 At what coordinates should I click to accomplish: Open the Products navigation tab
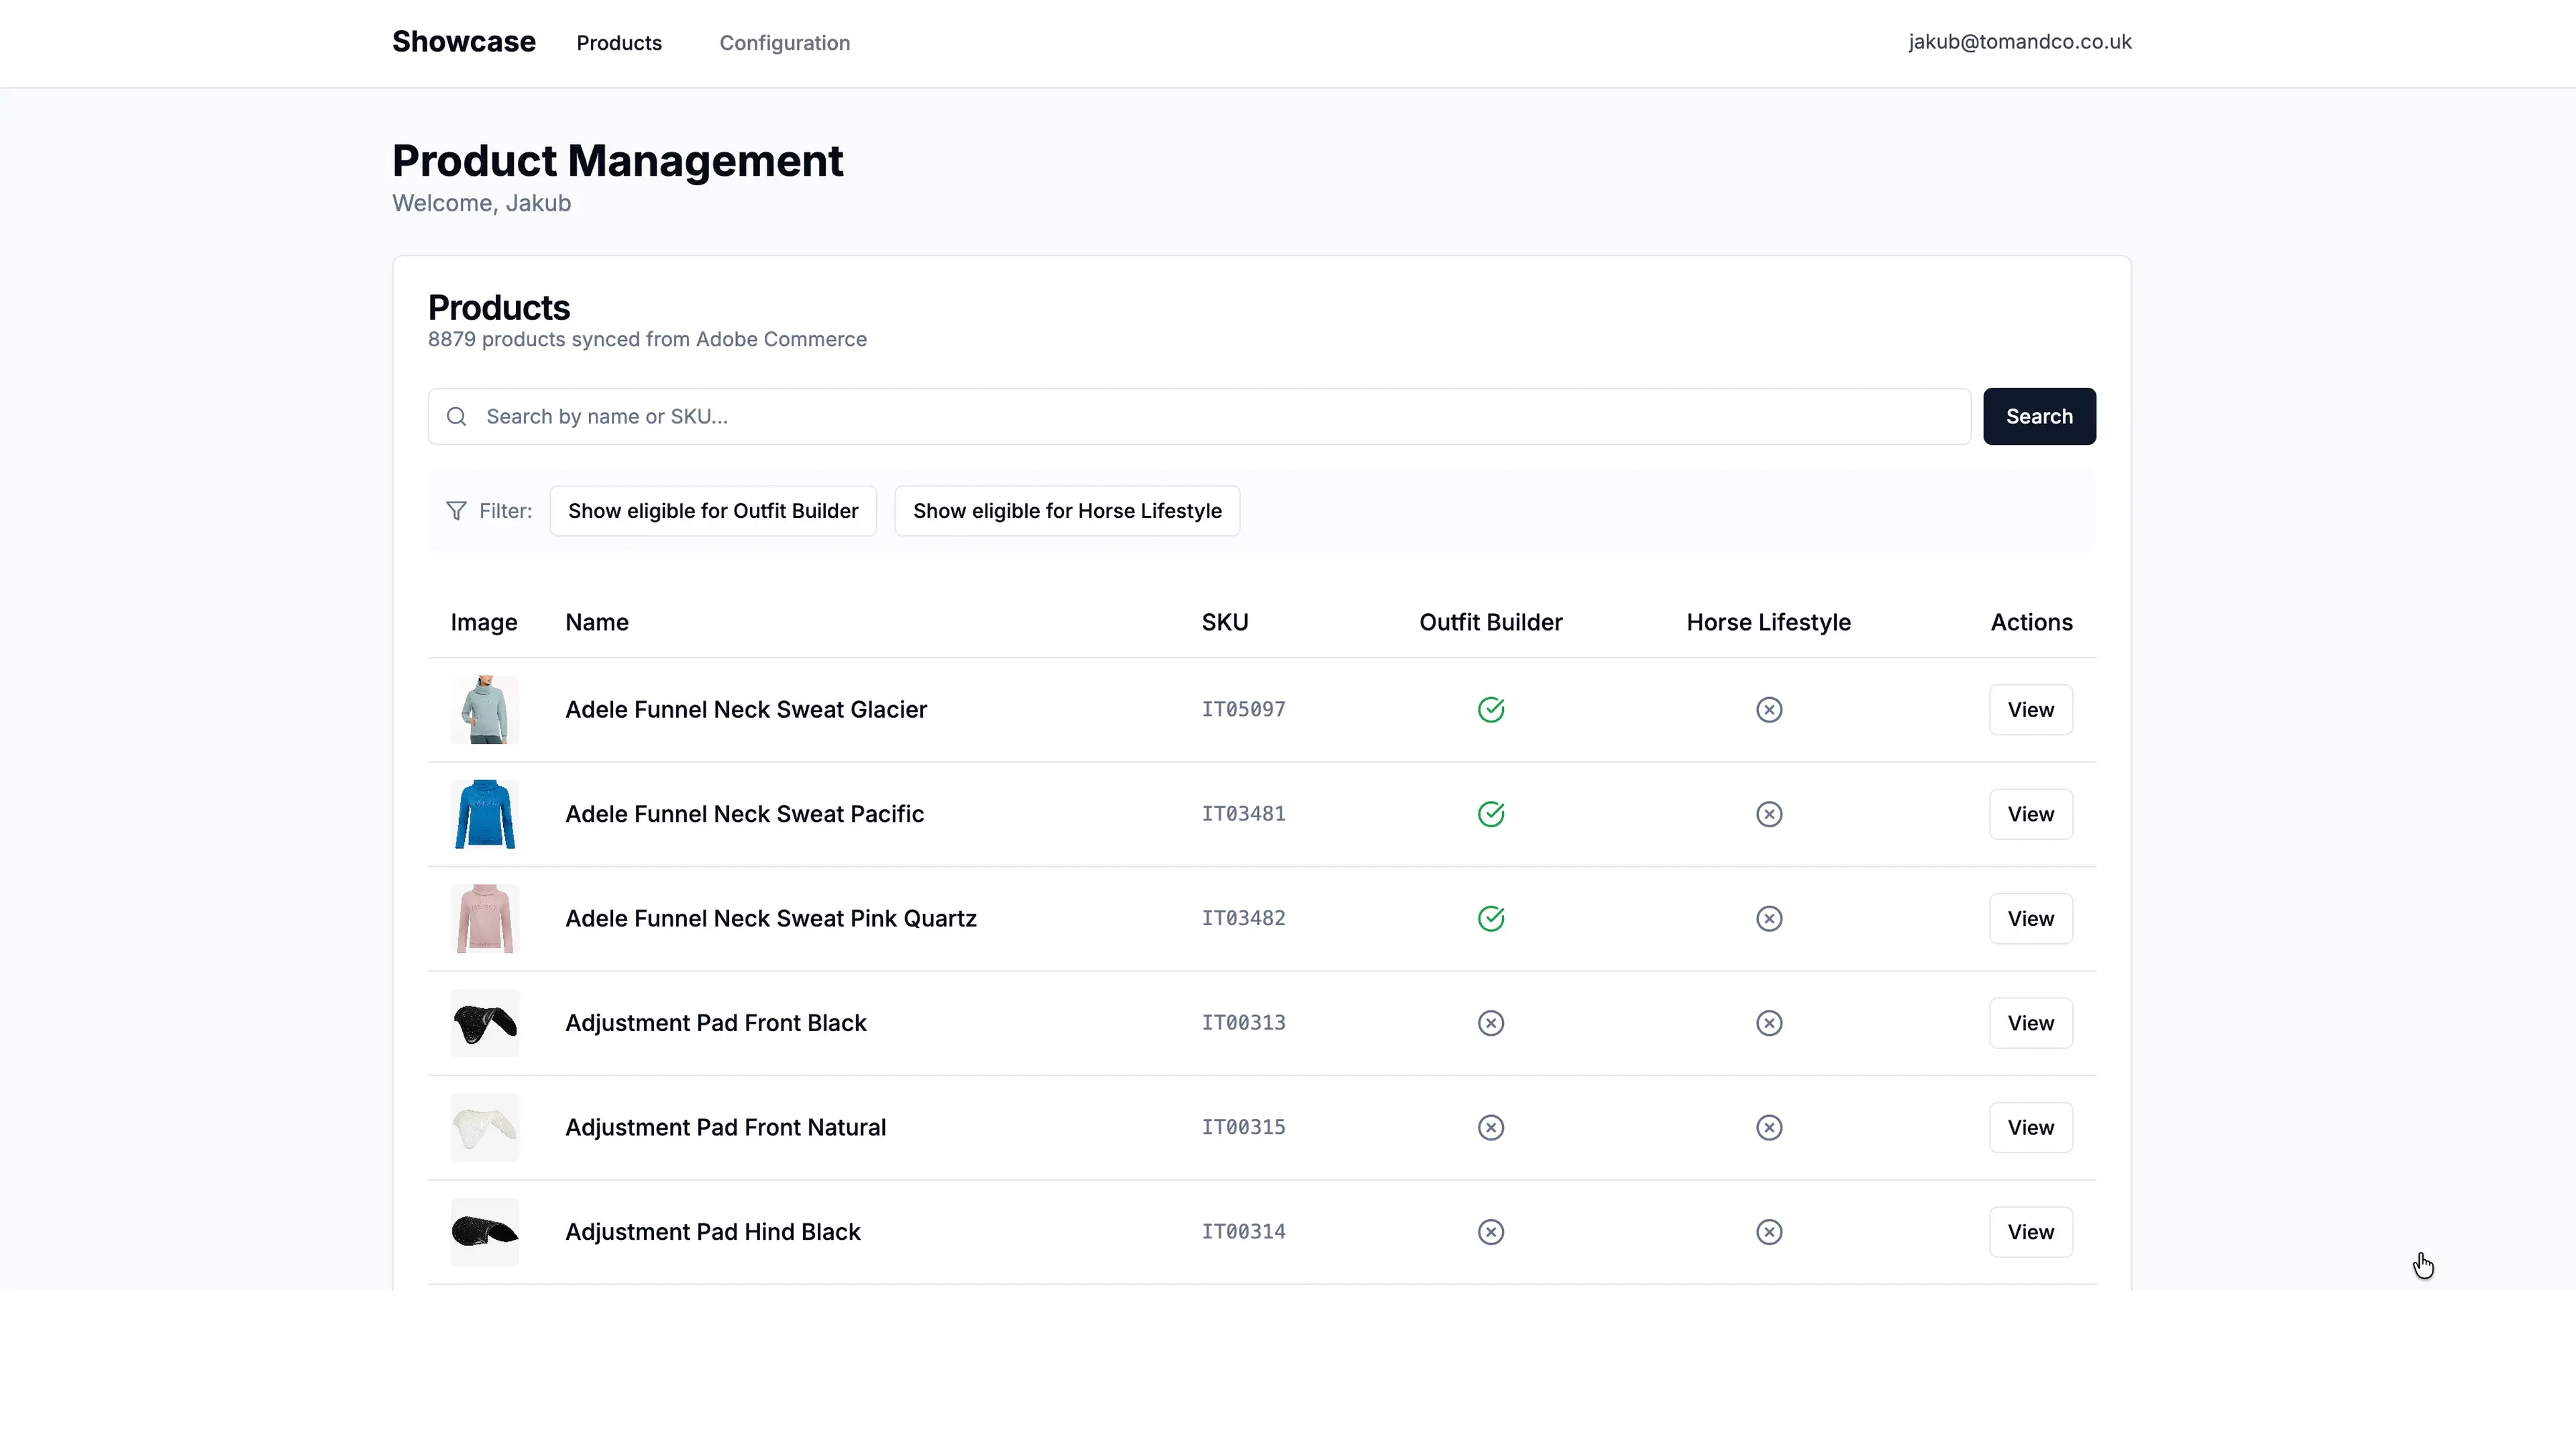point(619,43)
